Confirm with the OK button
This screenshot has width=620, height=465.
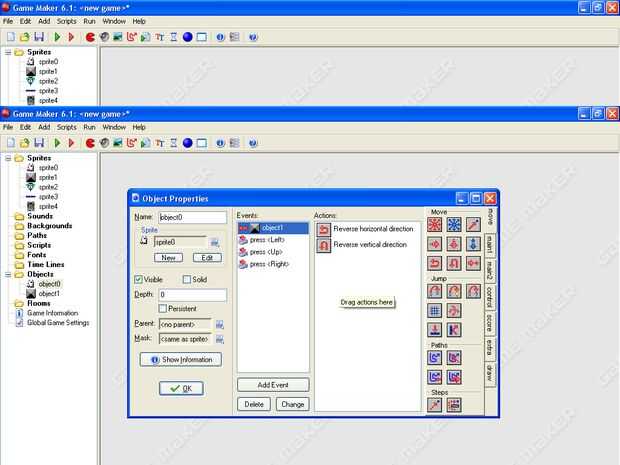click(x=181, y=388)
